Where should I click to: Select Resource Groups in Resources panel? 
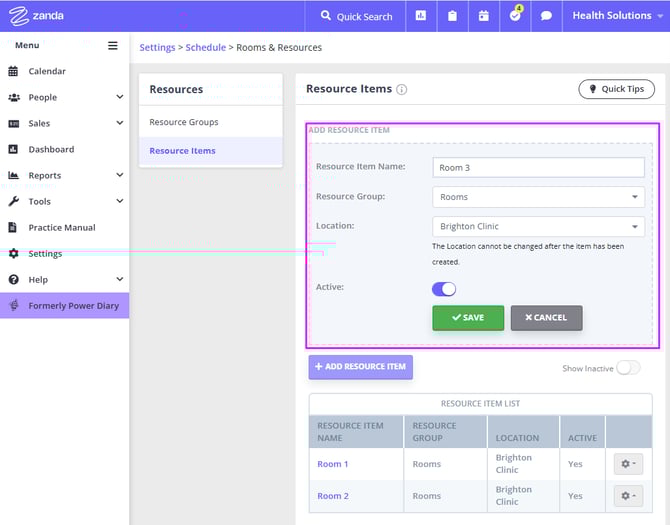coord(184,122)
